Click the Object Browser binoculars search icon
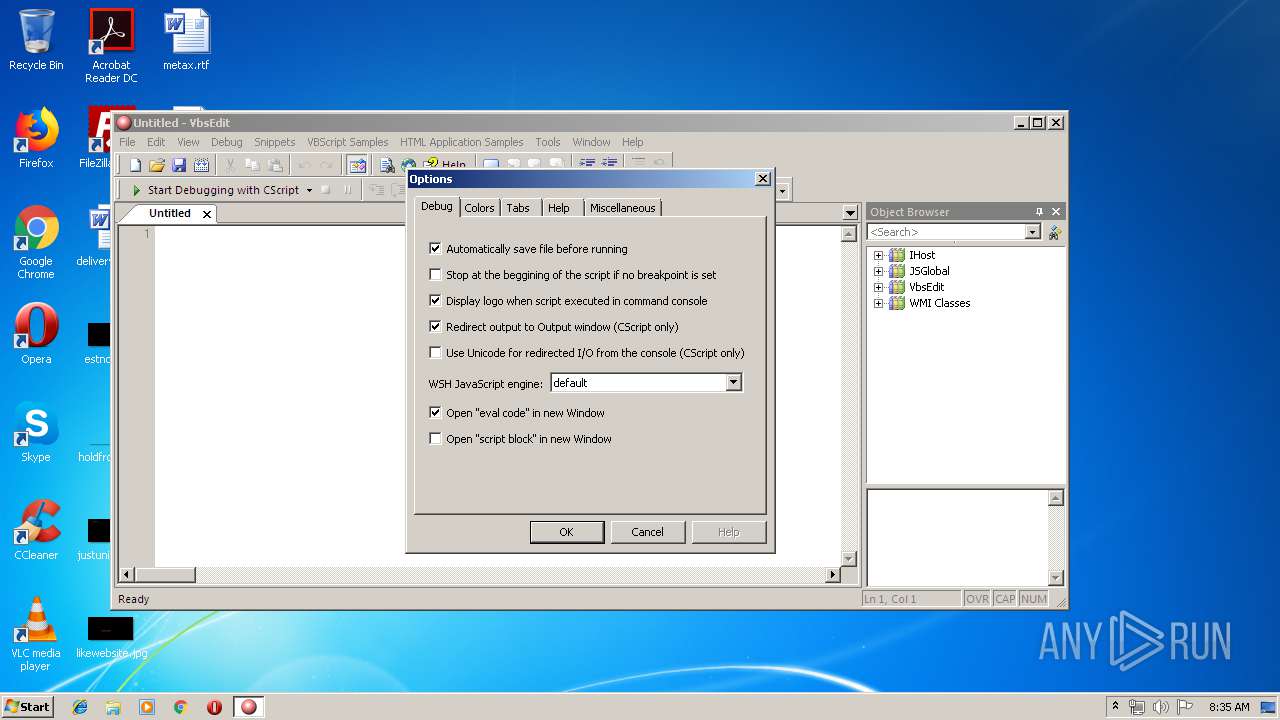The image size is (1280, 720). tap(1054, 232)
